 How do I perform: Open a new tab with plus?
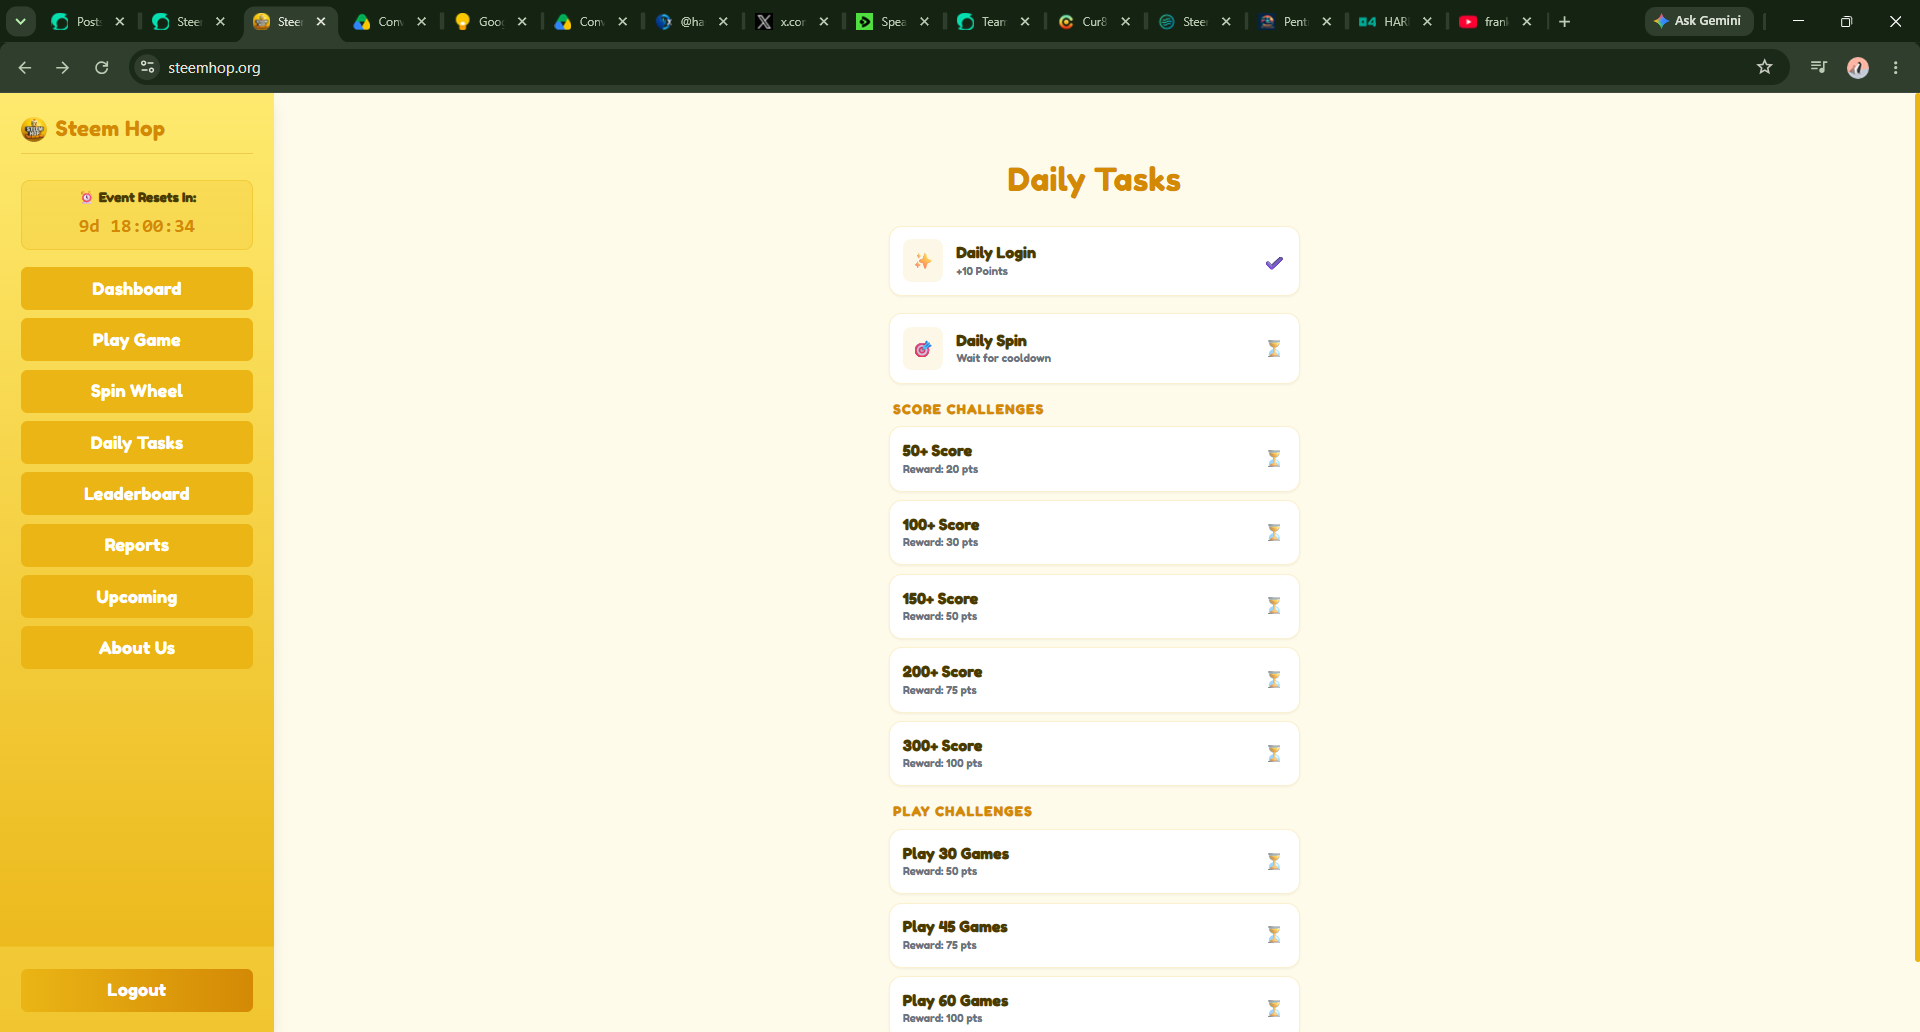pos(1565,21)
